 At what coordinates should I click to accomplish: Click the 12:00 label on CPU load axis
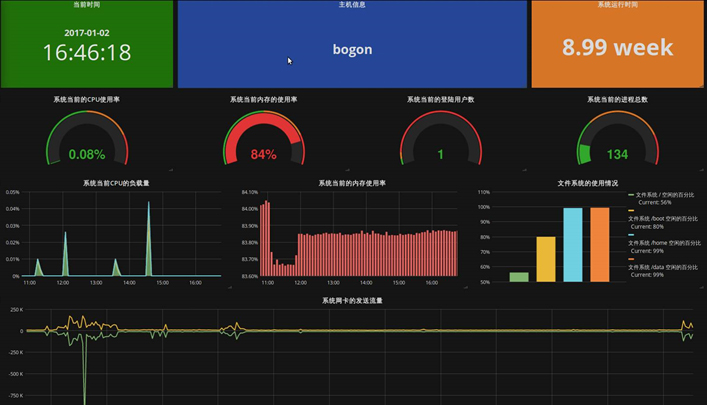[x=63, y=283]
